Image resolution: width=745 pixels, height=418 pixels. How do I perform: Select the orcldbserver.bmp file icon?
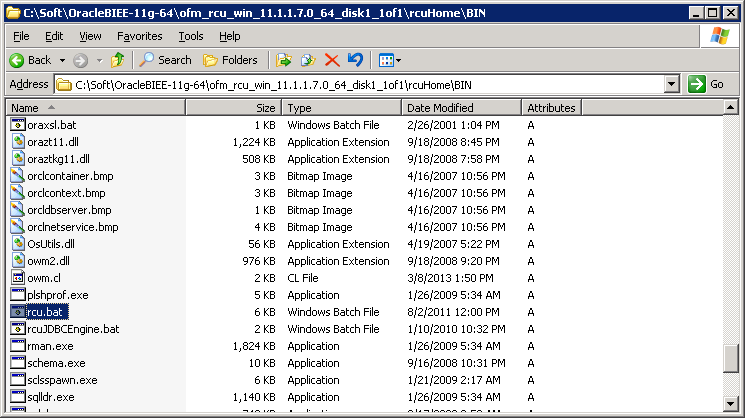pyautogui.click(x=18, y=210)
